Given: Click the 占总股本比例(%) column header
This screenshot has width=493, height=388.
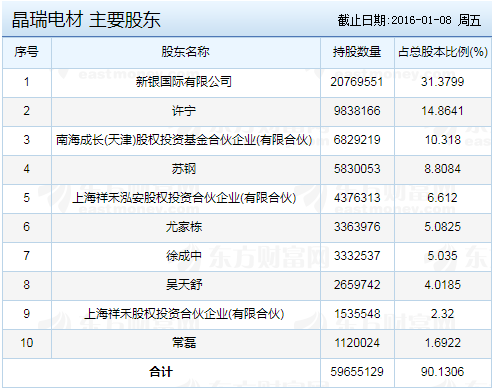Looking at the screenshot, I should [x=443, y=52].
